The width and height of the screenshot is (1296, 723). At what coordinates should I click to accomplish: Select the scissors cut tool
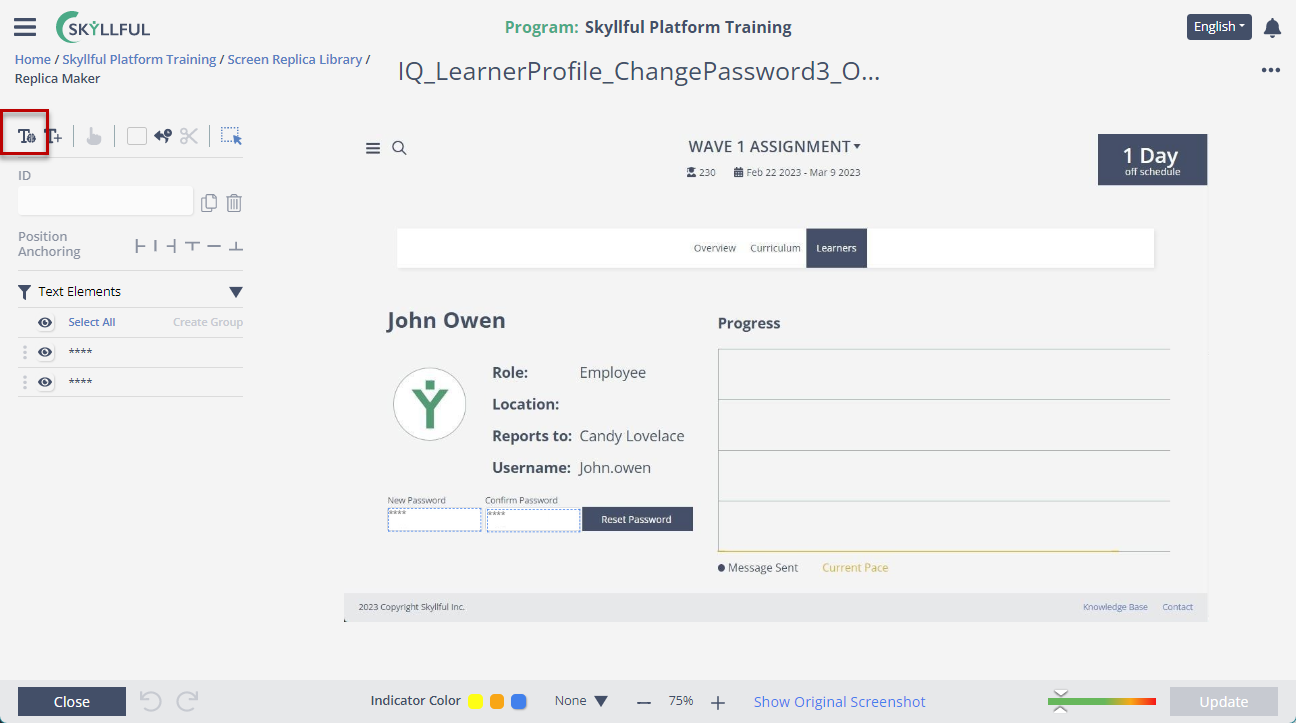click(189, 136)
